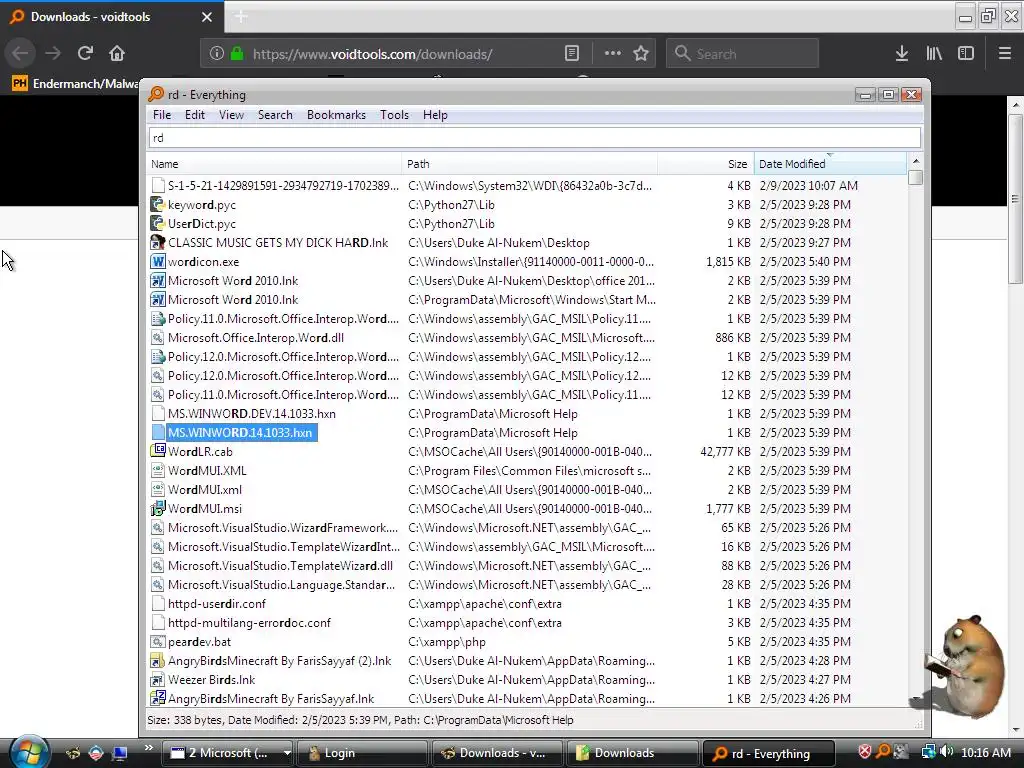This screenshot has height=768, width=1024.
Task: Open the Tools menu in Everything
Action: click(394, 115)
